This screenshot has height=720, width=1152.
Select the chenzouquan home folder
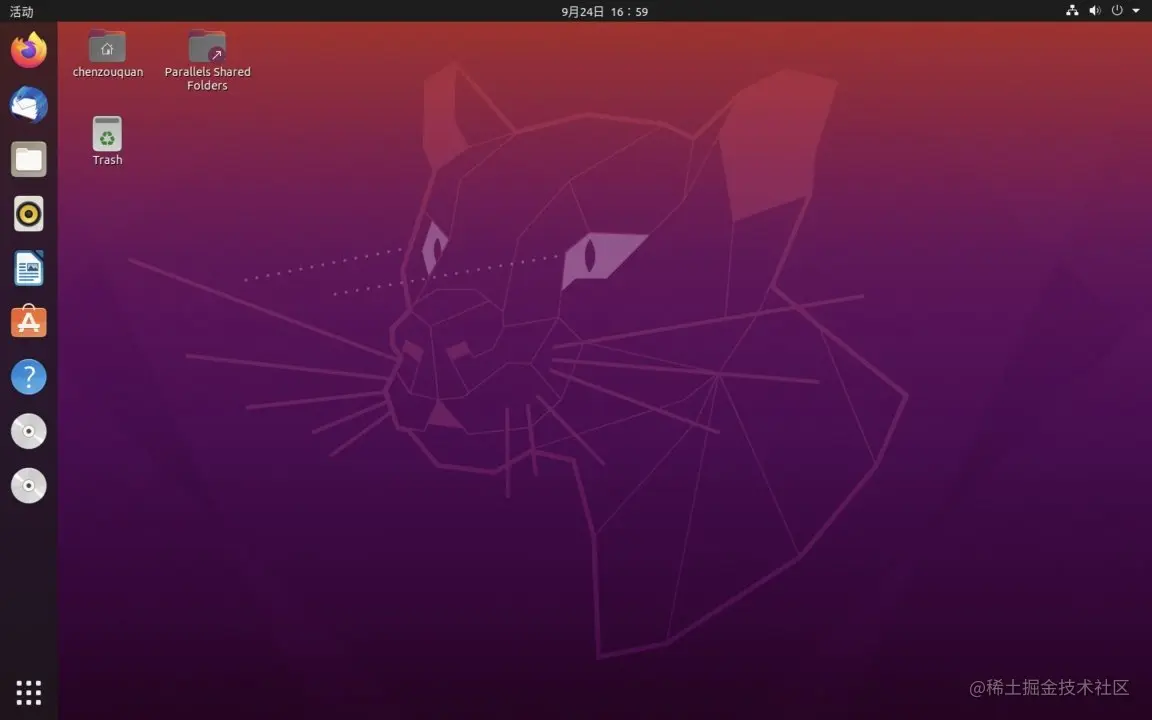(x=107, y=46)
